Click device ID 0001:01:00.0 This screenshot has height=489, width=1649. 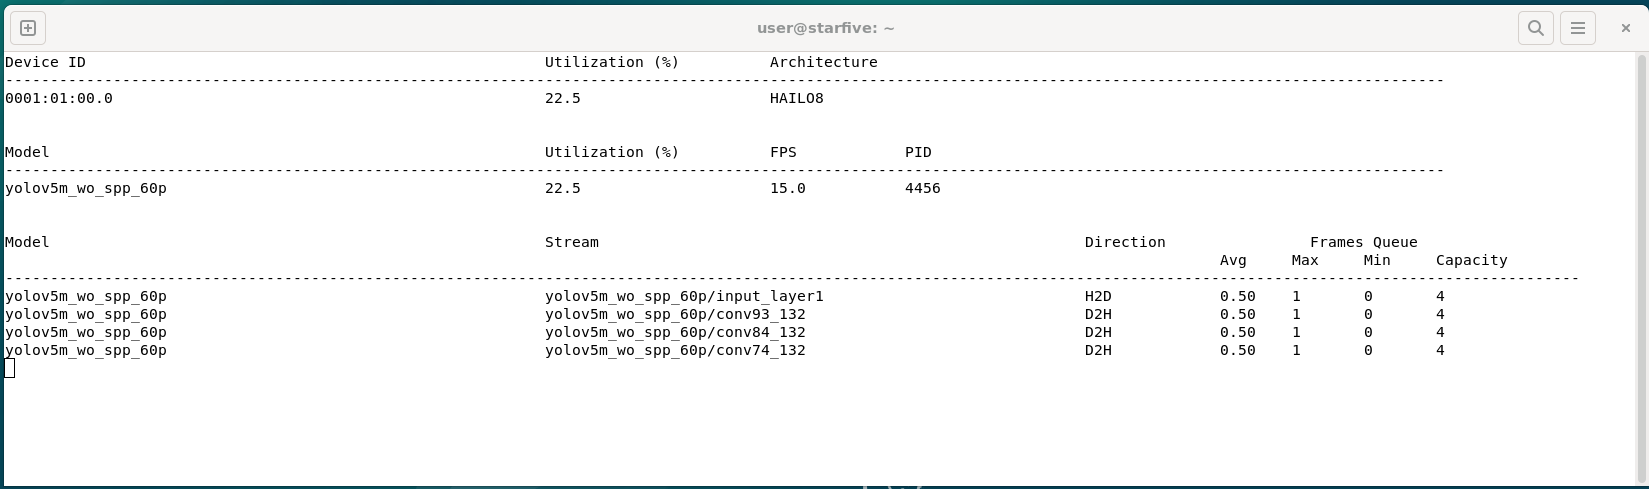59,98
